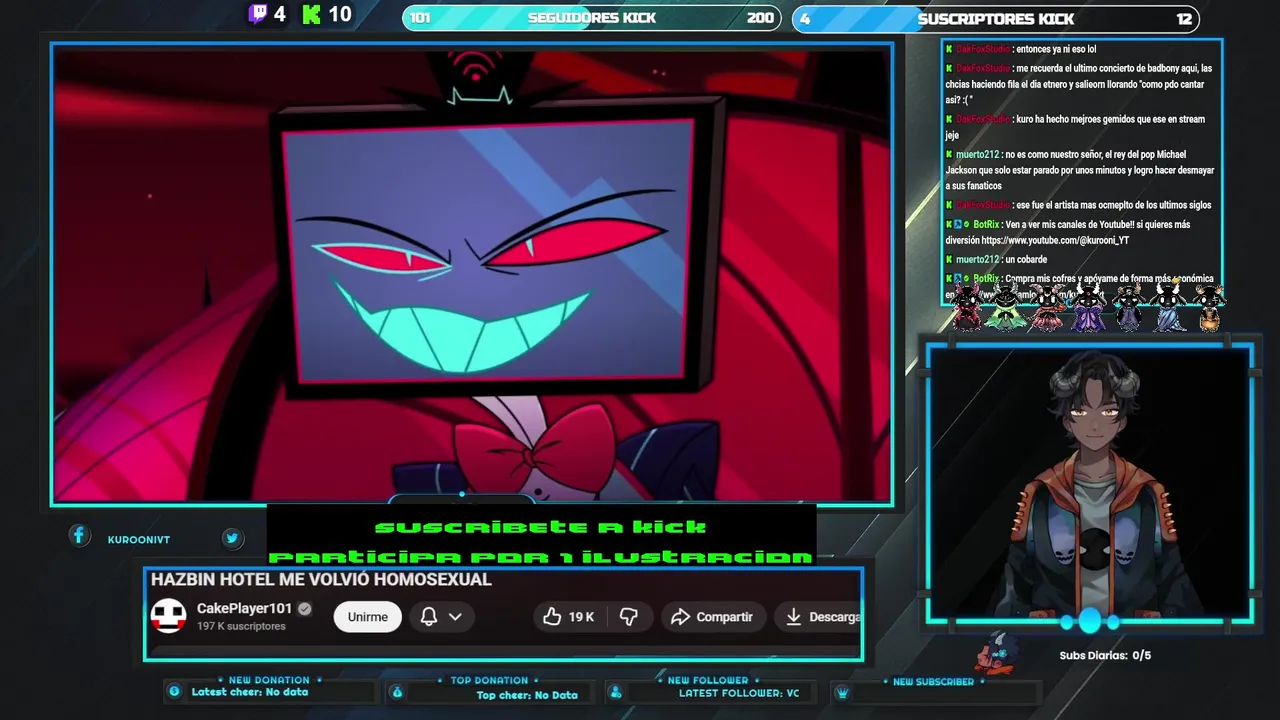1280x720 pixels.
Task: Click chat message 'kuro ha hecho mejroes gemidos'
Action: (1075, 127)
